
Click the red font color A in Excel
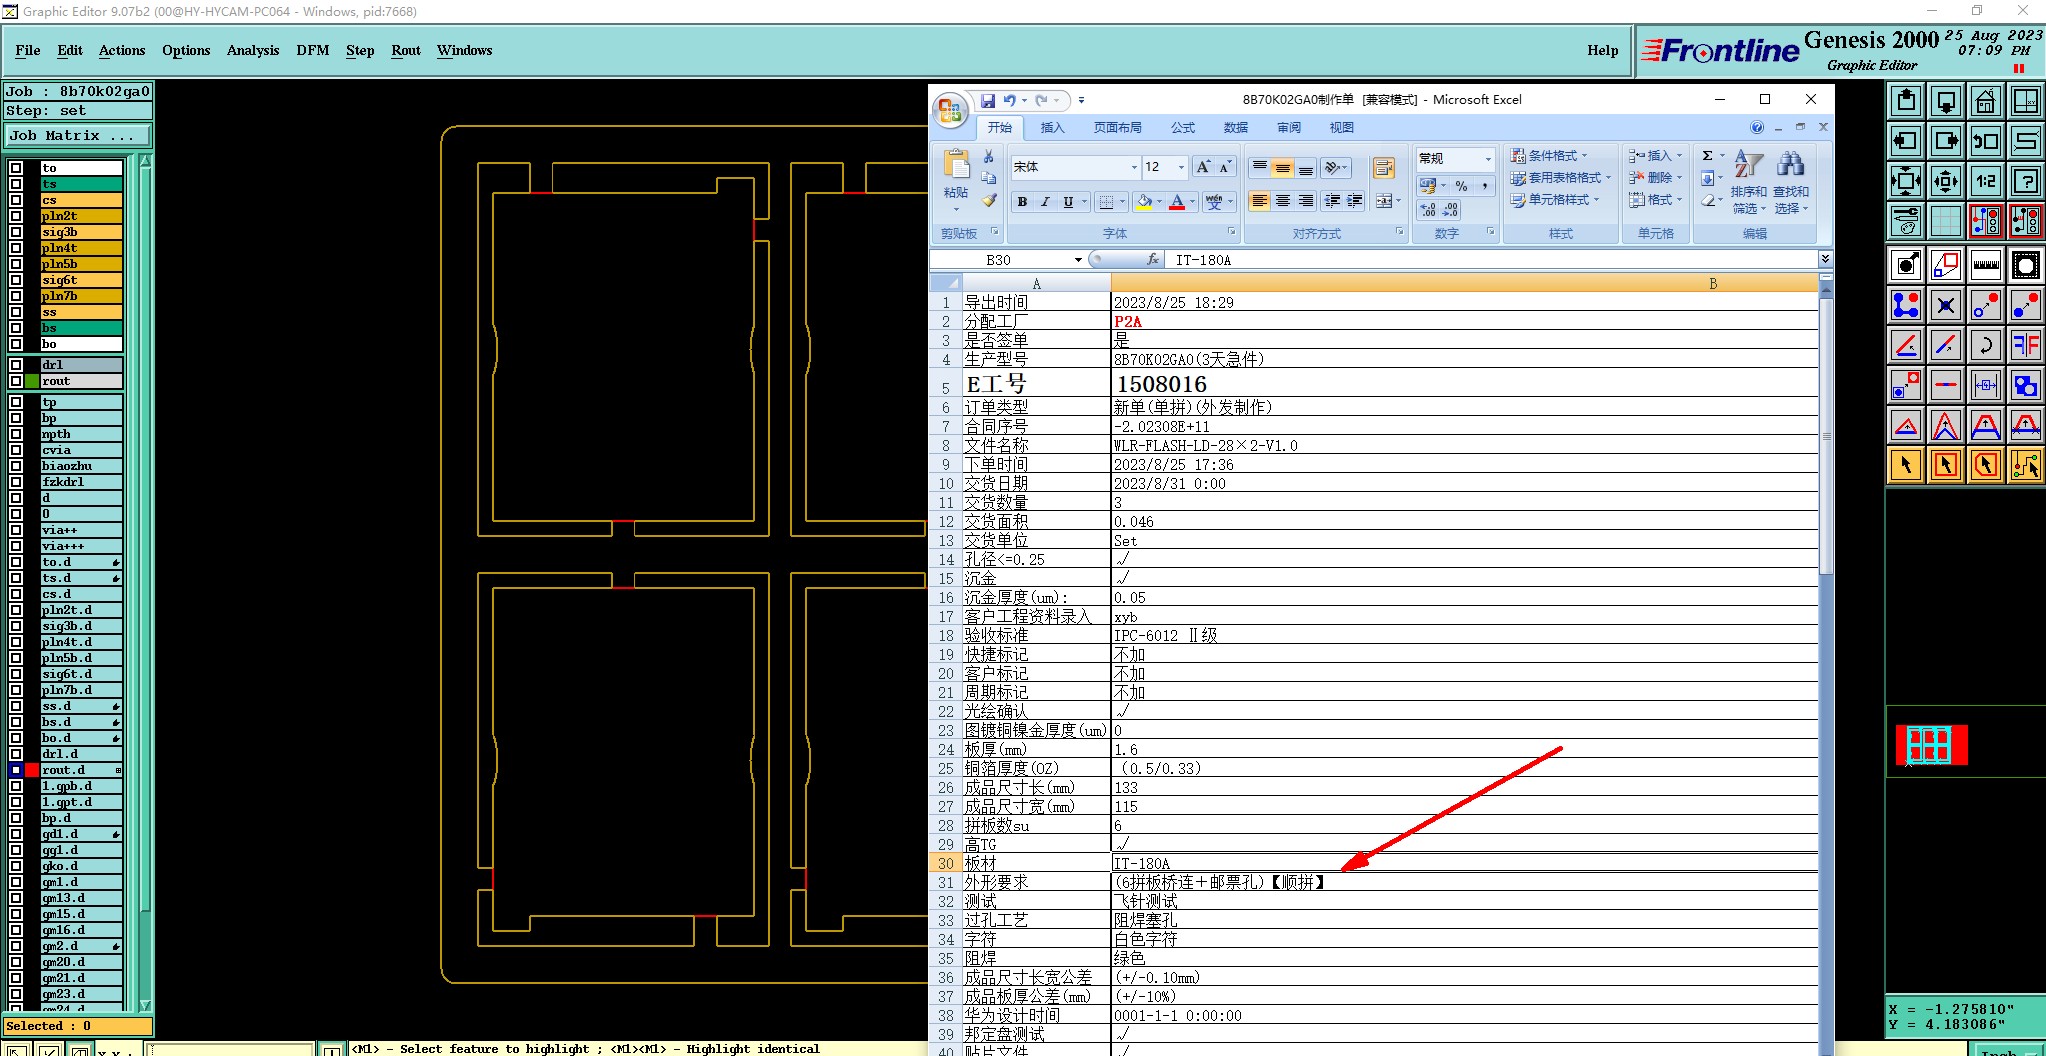coord(1177,202)
